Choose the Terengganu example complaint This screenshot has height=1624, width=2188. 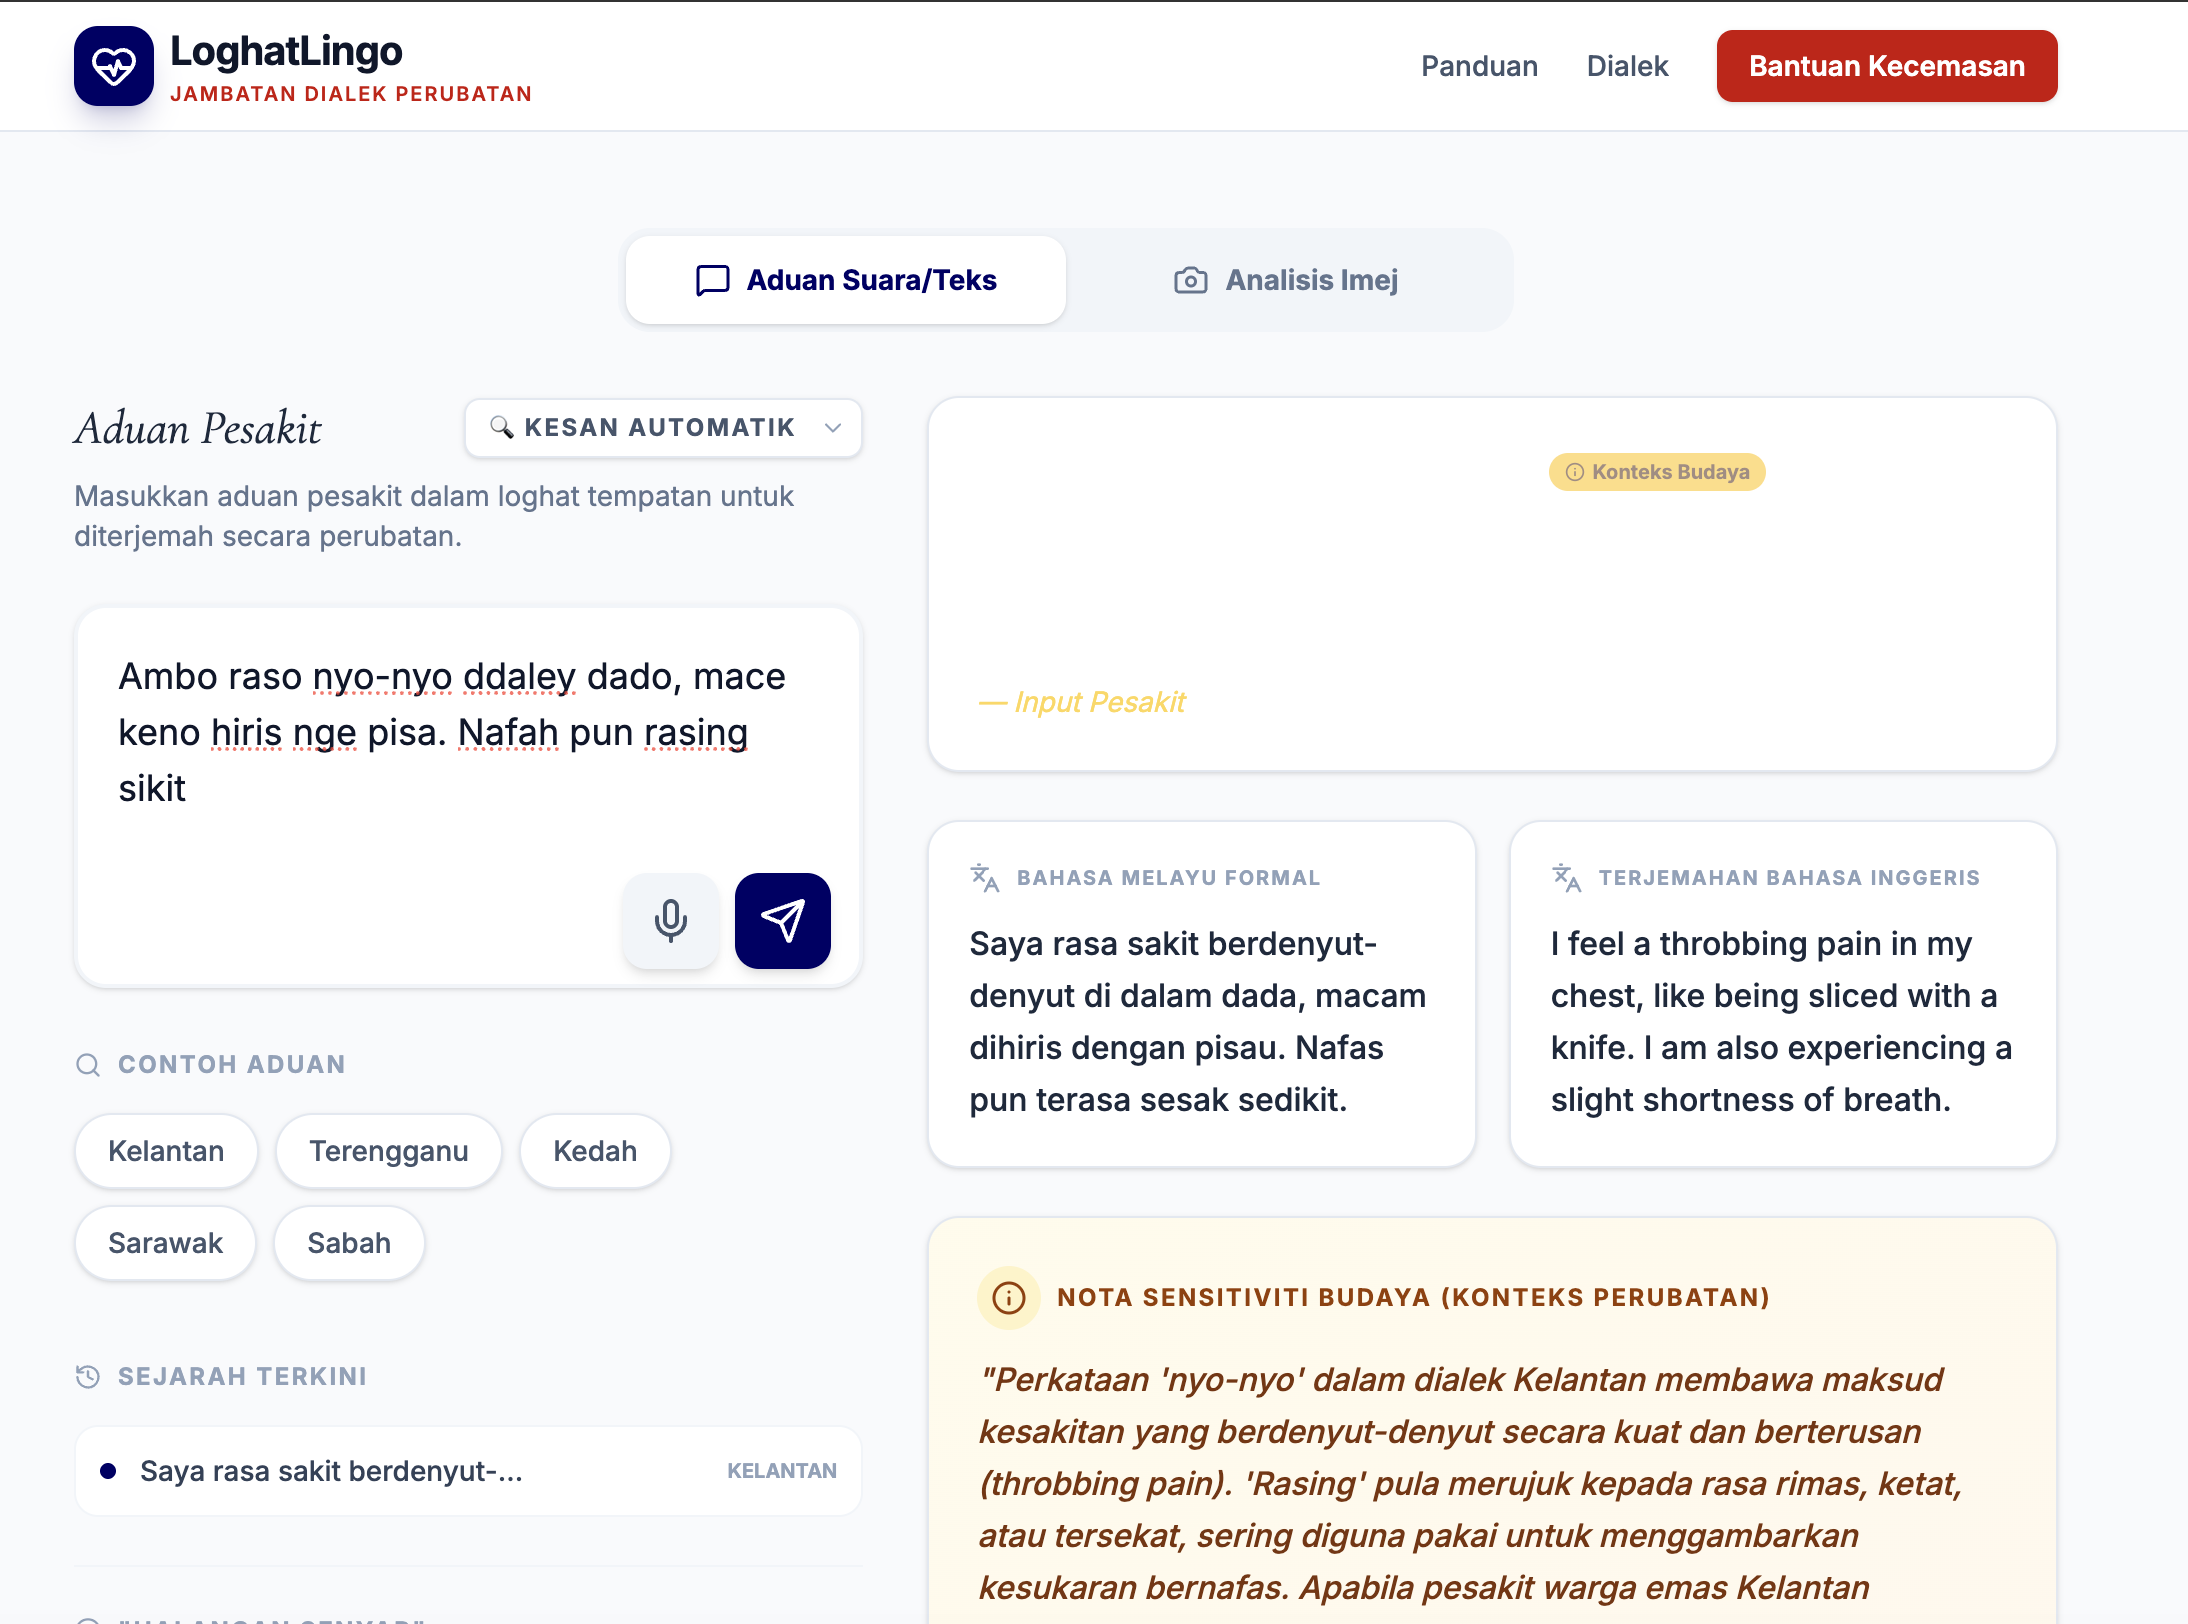388,1151
